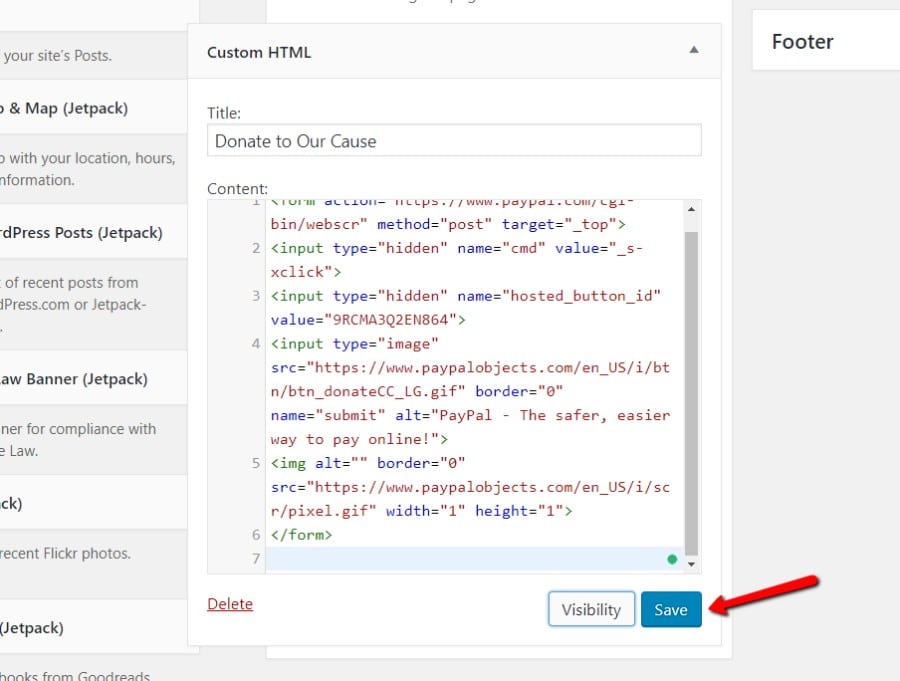Click inside the Content code editor
900x681 pixels.
pos(450,400)
